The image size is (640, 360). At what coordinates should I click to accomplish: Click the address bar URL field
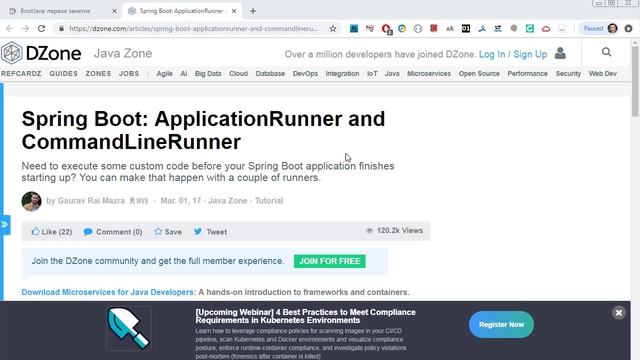(194, 29)
